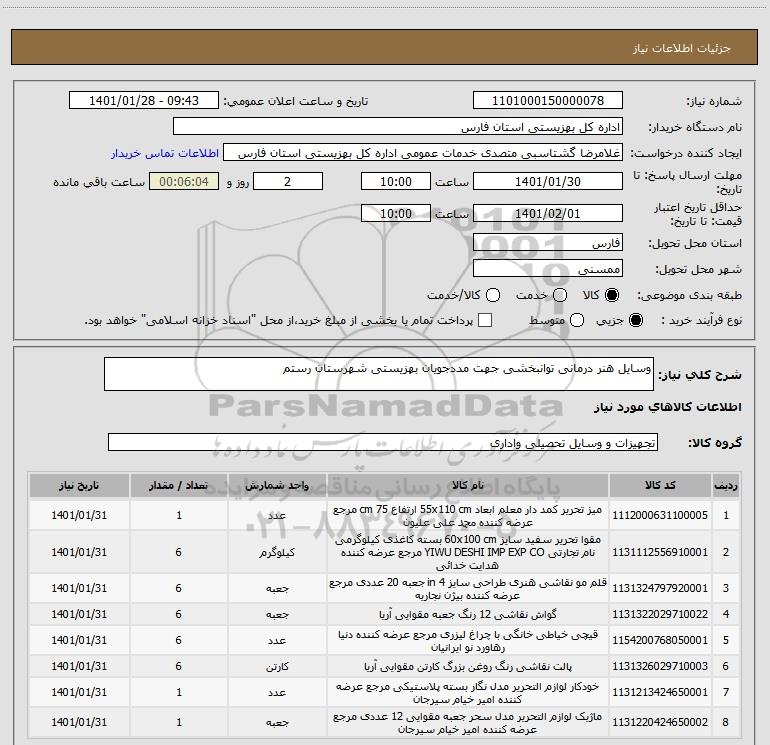Click the response deadline hour 10:00 field
This screenshot has height=745, width=770.
(x=396, y=181)
